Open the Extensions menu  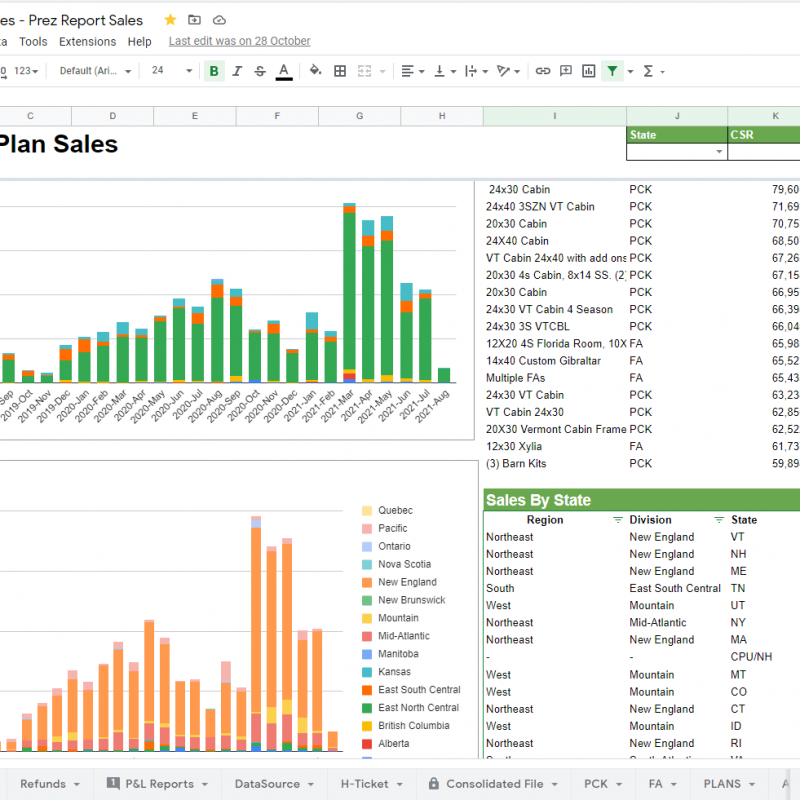pos(87,42)
